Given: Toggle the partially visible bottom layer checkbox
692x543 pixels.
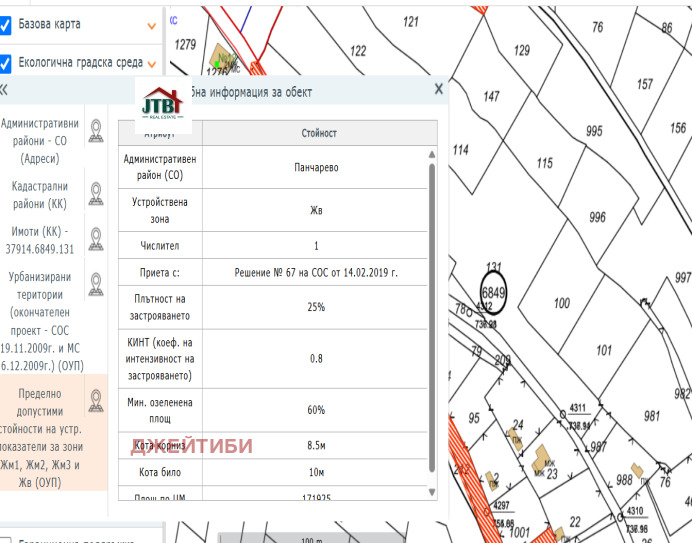Looking at the screenshot, I should pos(5,537).
